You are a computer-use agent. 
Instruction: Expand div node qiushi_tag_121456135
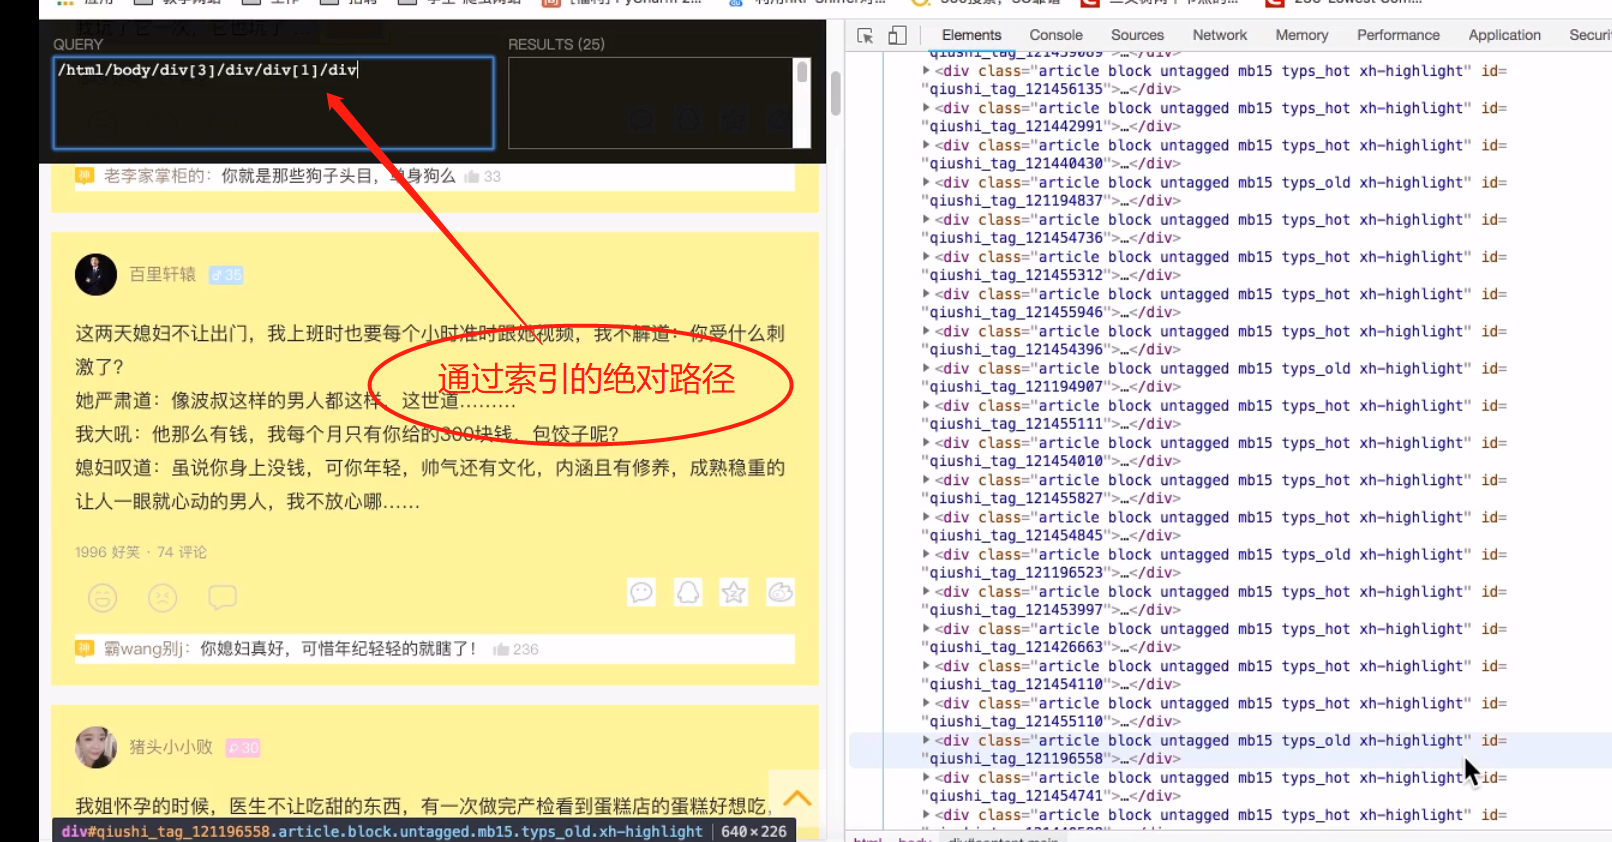coord(926,71)
